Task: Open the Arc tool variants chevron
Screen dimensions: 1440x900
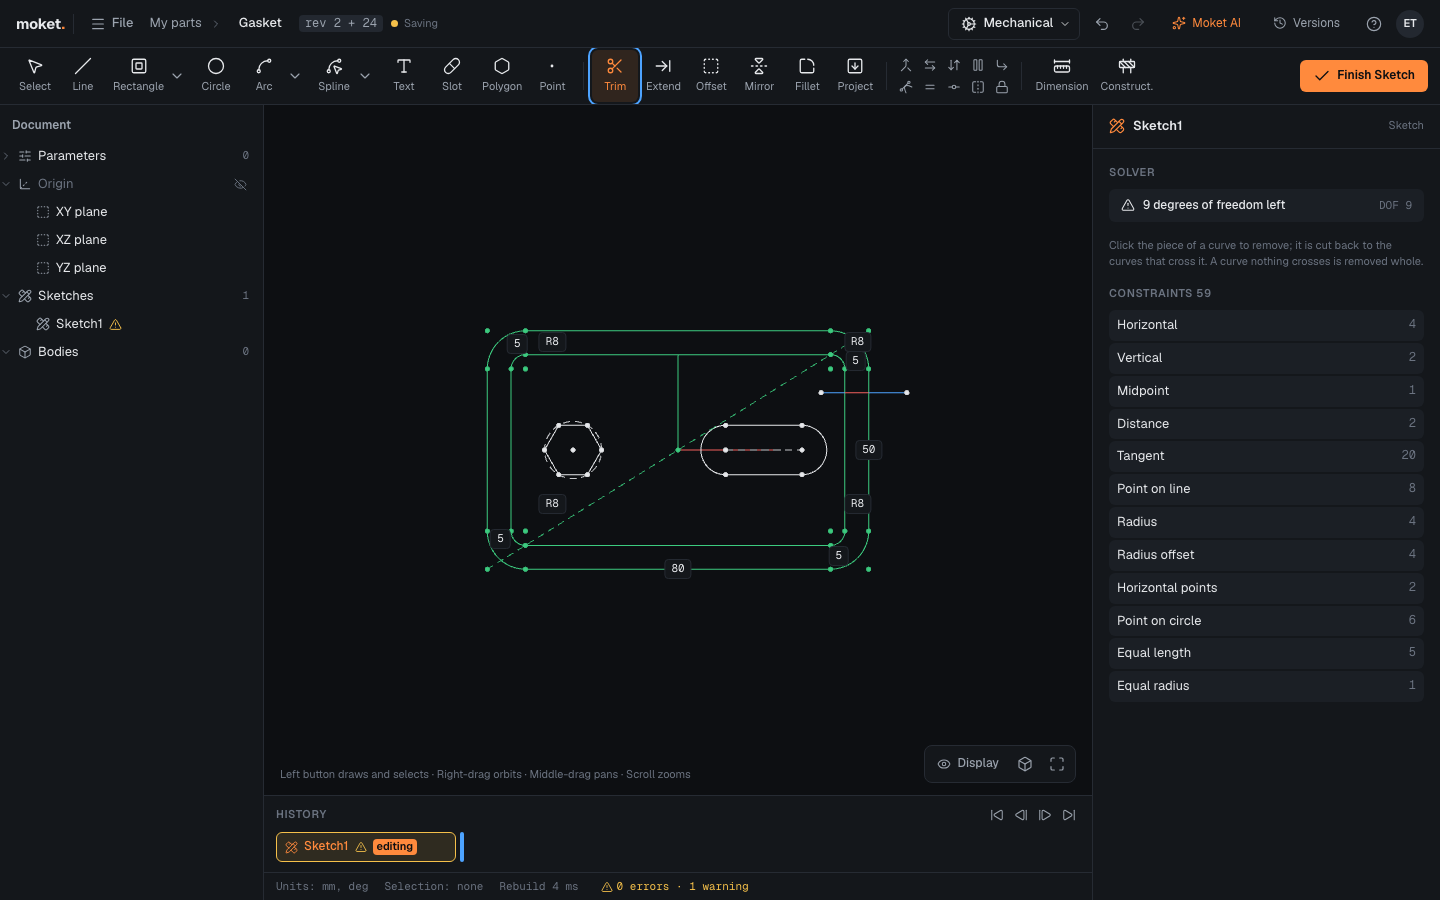Action: point(295,75)
